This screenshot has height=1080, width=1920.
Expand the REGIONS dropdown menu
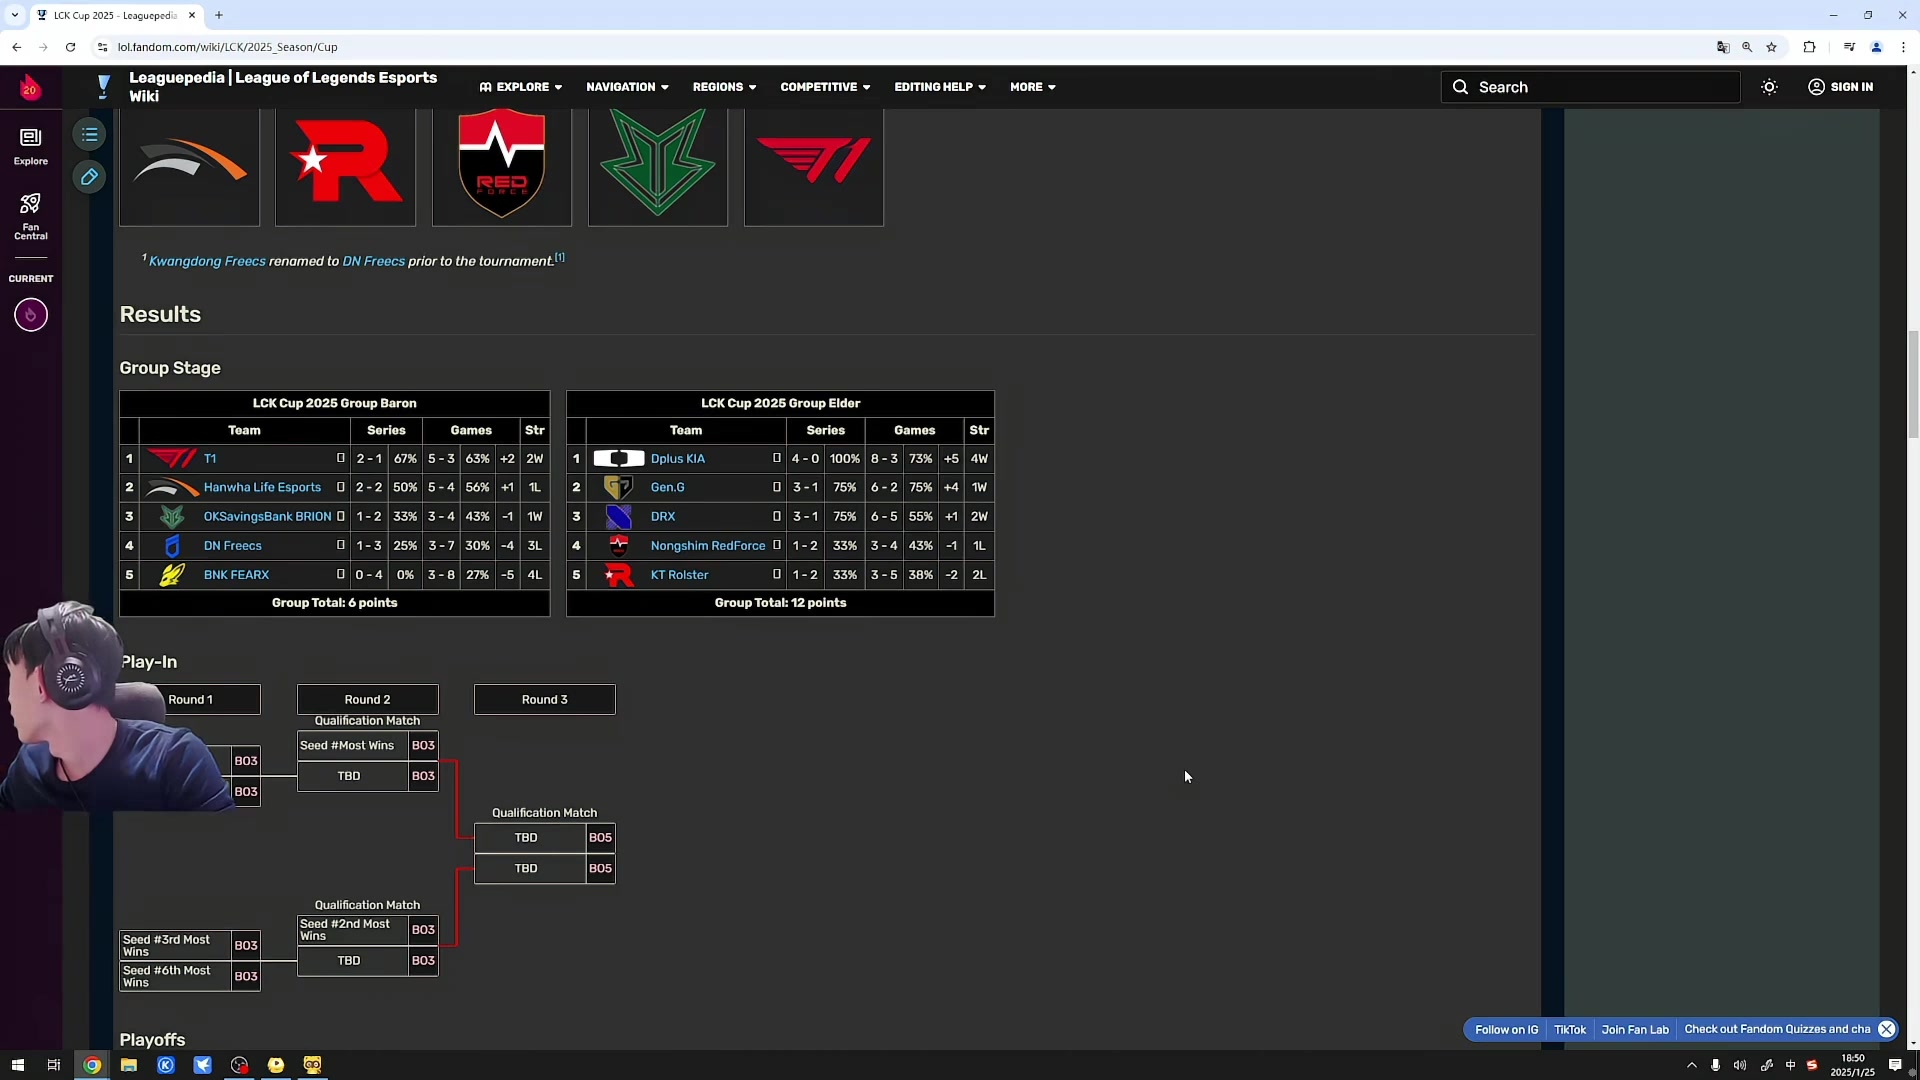tap(724, 87)
